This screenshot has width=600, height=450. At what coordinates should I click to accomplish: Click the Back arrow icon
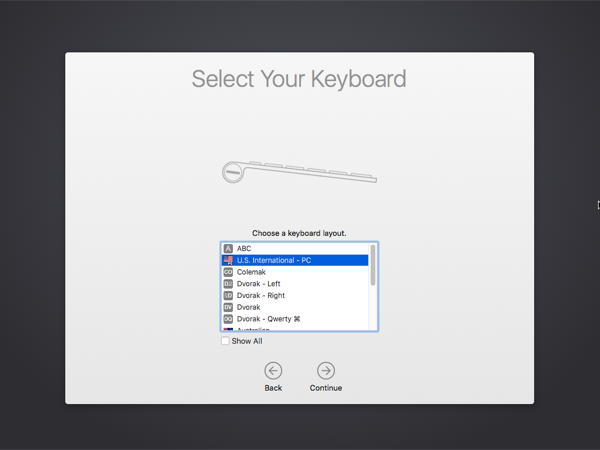tap(273, 371)
